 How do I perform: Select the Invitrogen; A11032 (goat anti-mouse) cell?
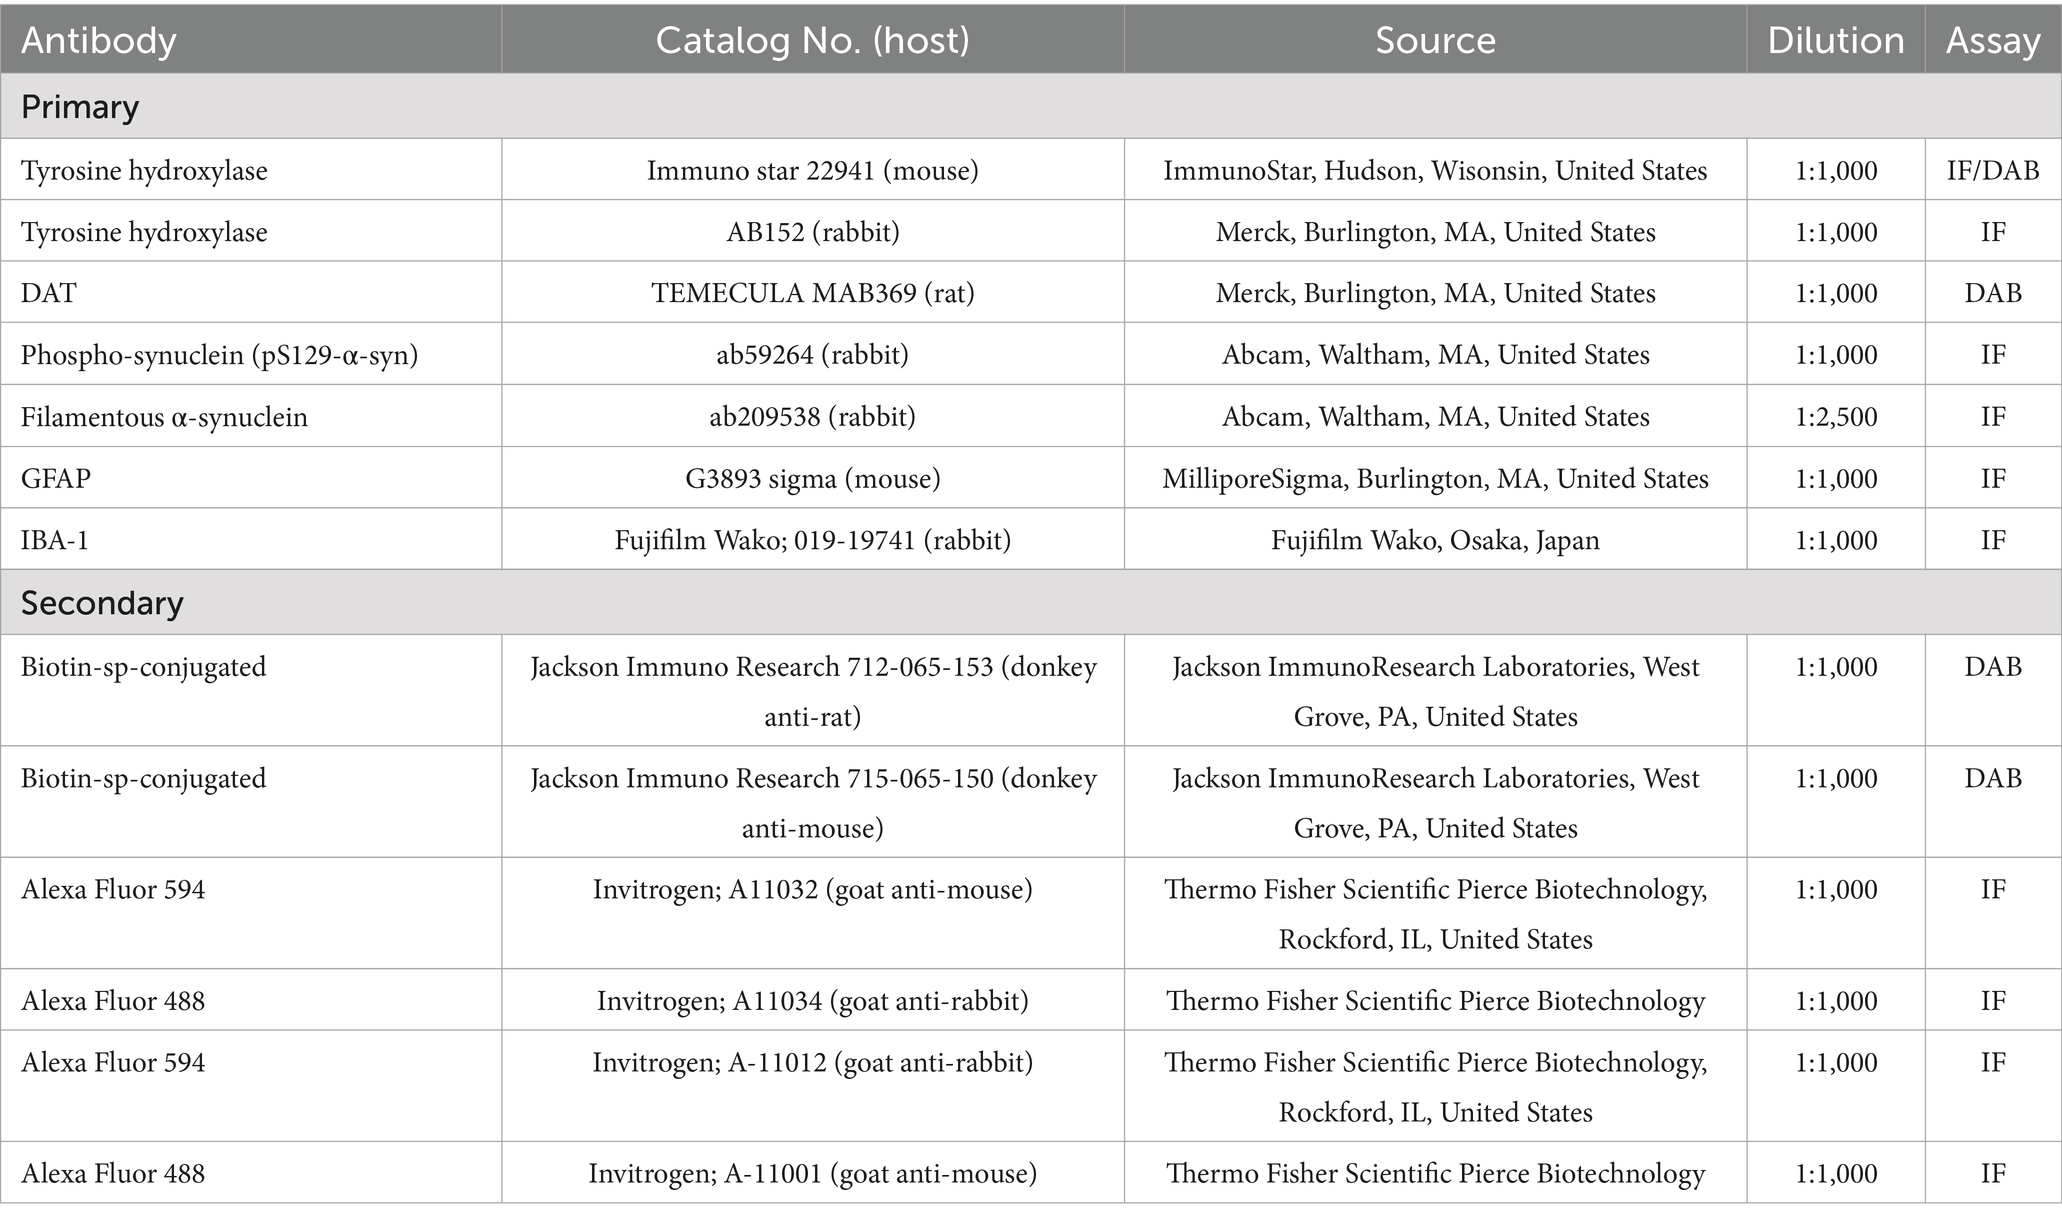pos(812,890)
